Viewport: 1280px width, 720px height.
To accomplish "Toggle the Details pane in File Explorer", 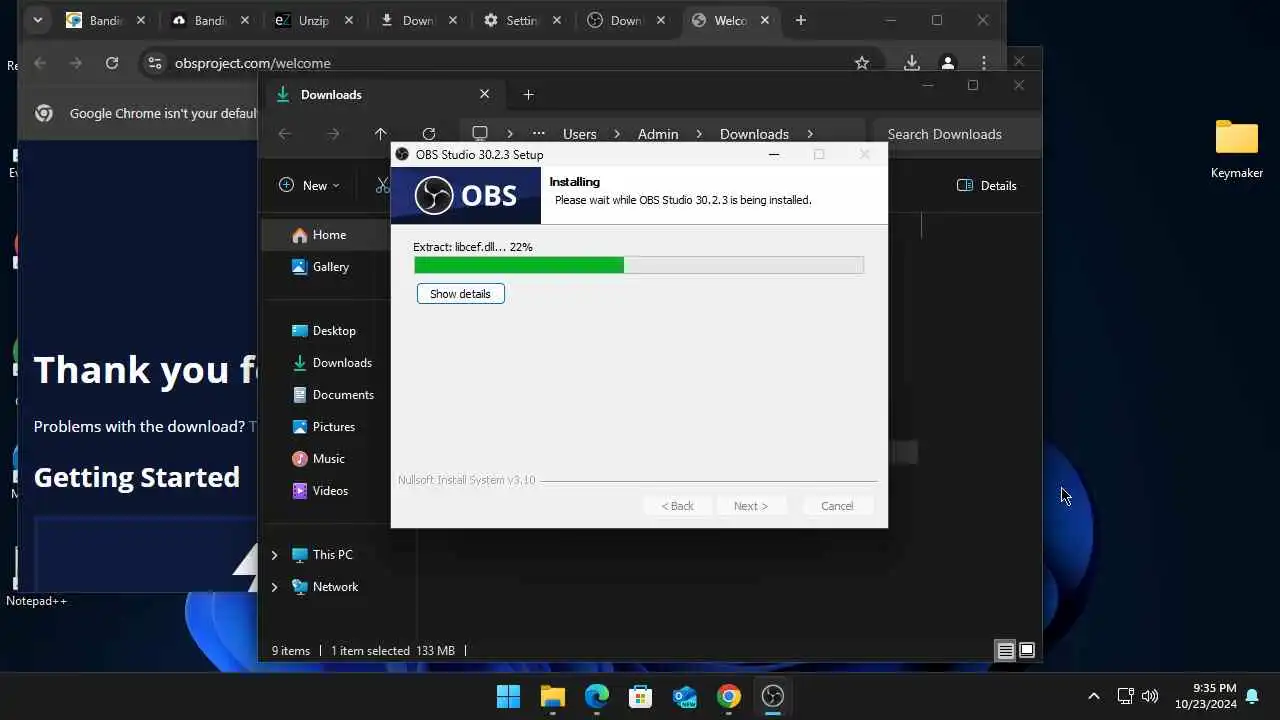I will 987,185.
